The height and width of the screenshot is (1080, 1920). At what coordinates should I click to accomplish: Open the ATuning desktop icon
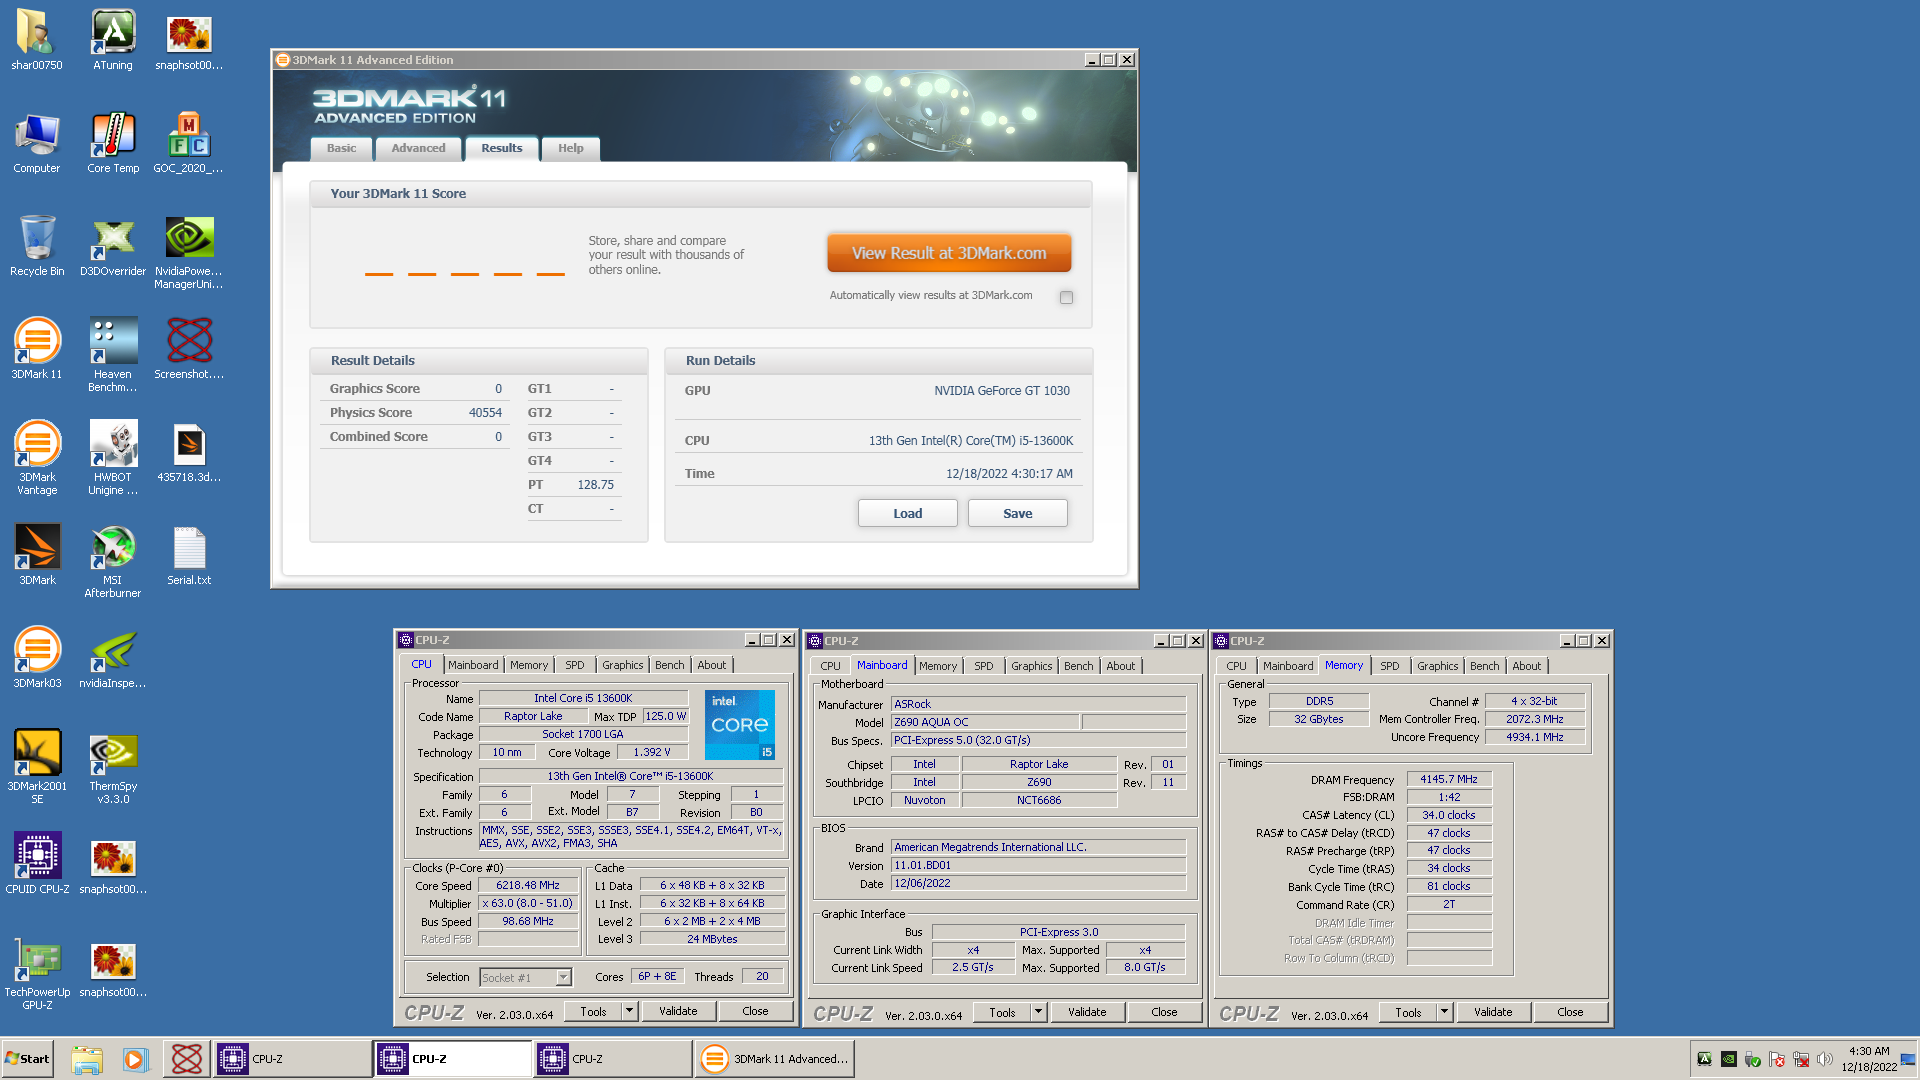[x=113, y=40]
